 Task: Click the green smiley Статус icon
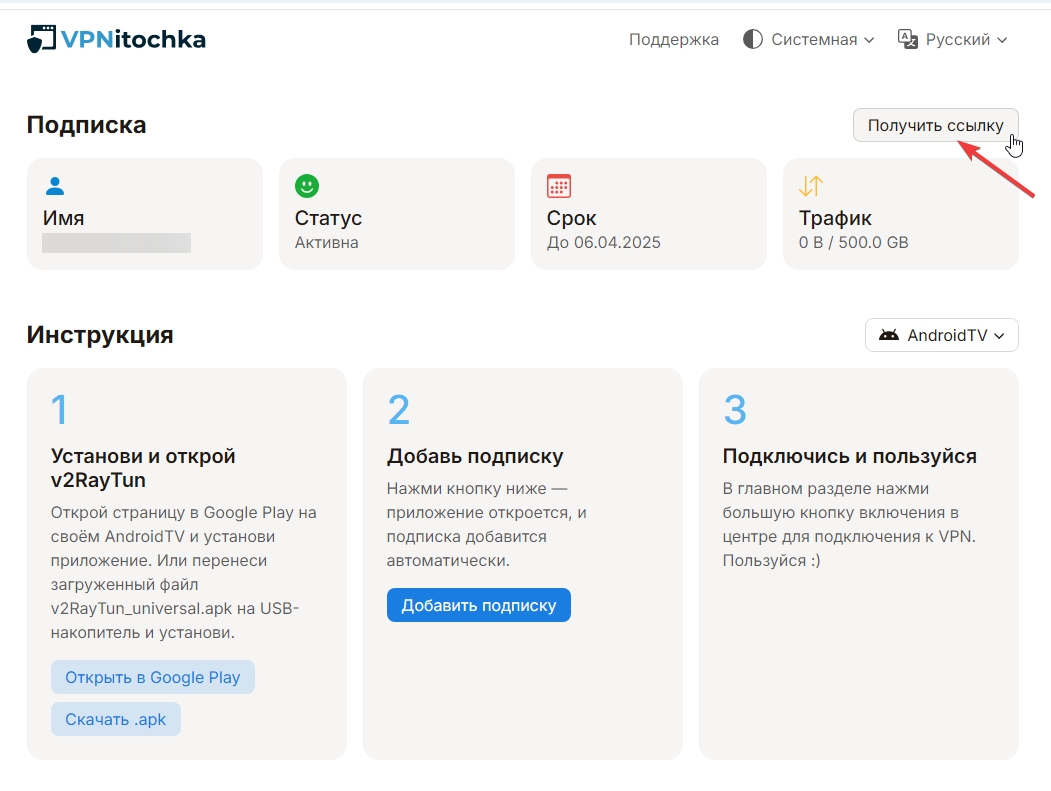[x=307, y=186]
